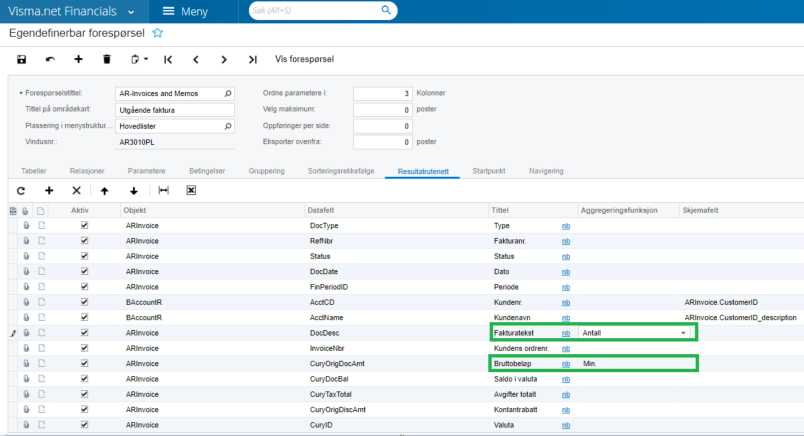Viewport: 804px width, 436px height.
Task: Click the Vis forespørsel button
Action: (x=303, y=60)
